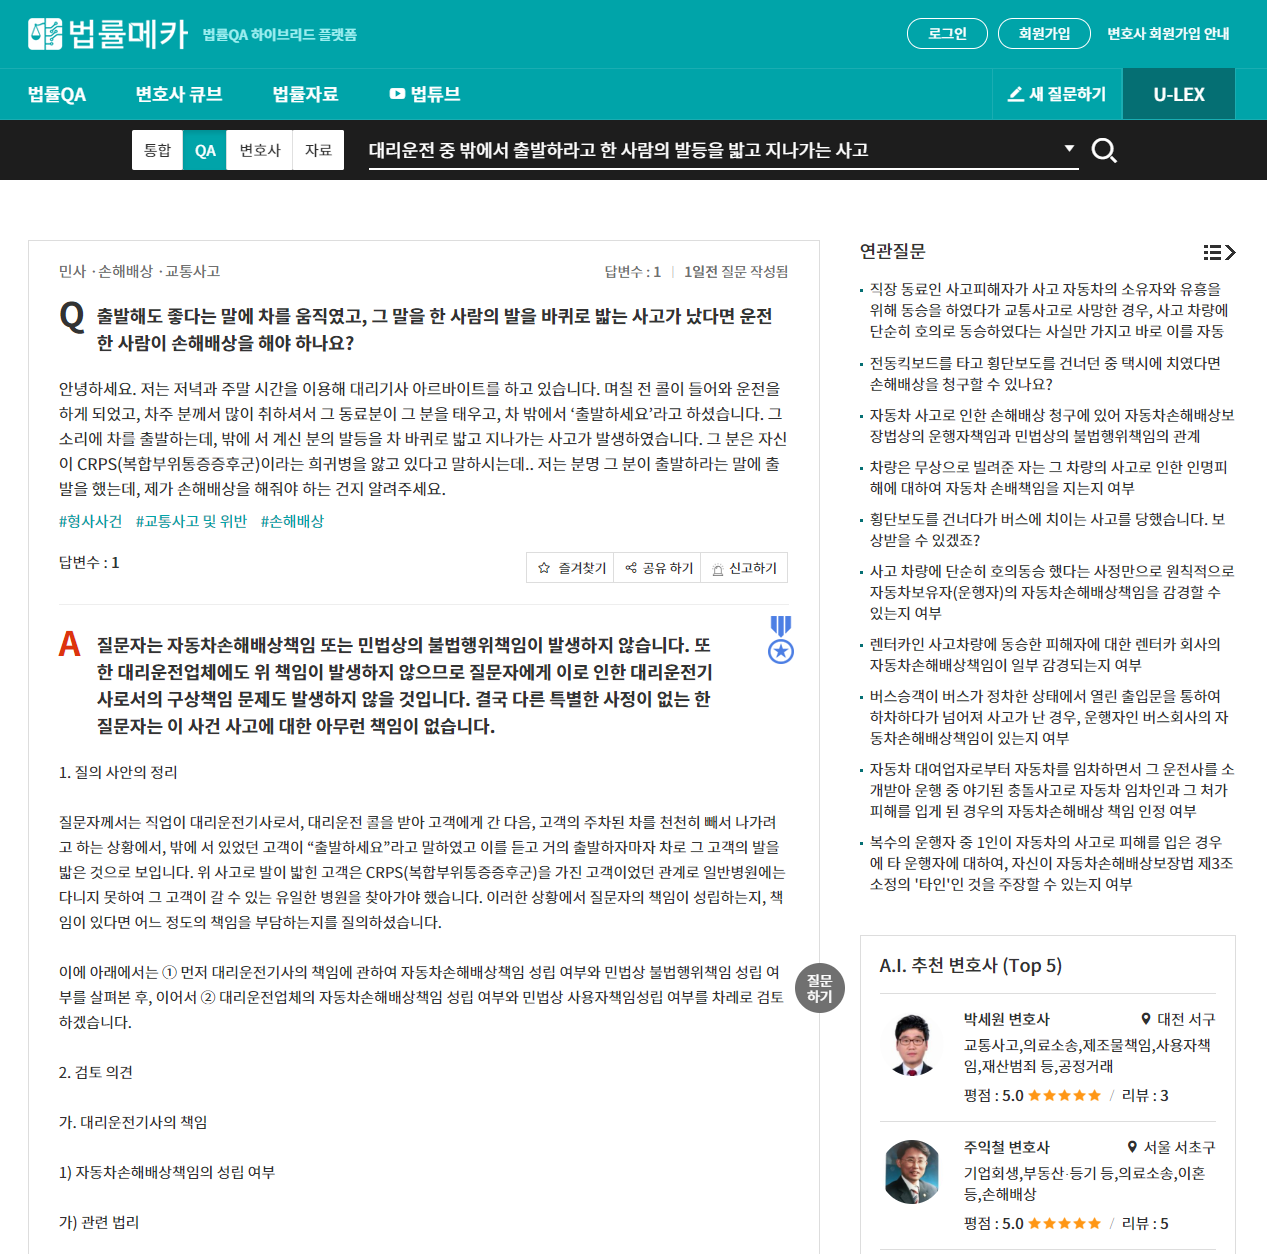Click 박세원 변호사 profile photo
The image size is (1267, 1254).
[x=912, y=1045]
